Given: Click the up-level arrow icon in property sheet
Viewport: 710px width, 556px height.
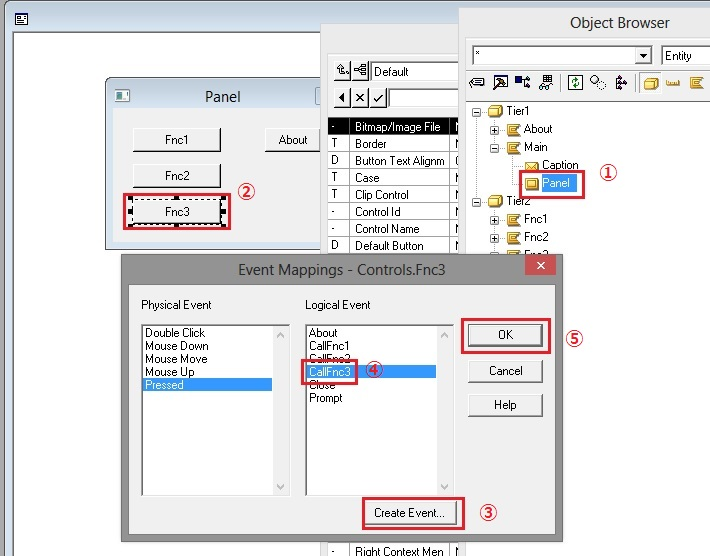Looking at the screenshot, I should coord(343,71).
